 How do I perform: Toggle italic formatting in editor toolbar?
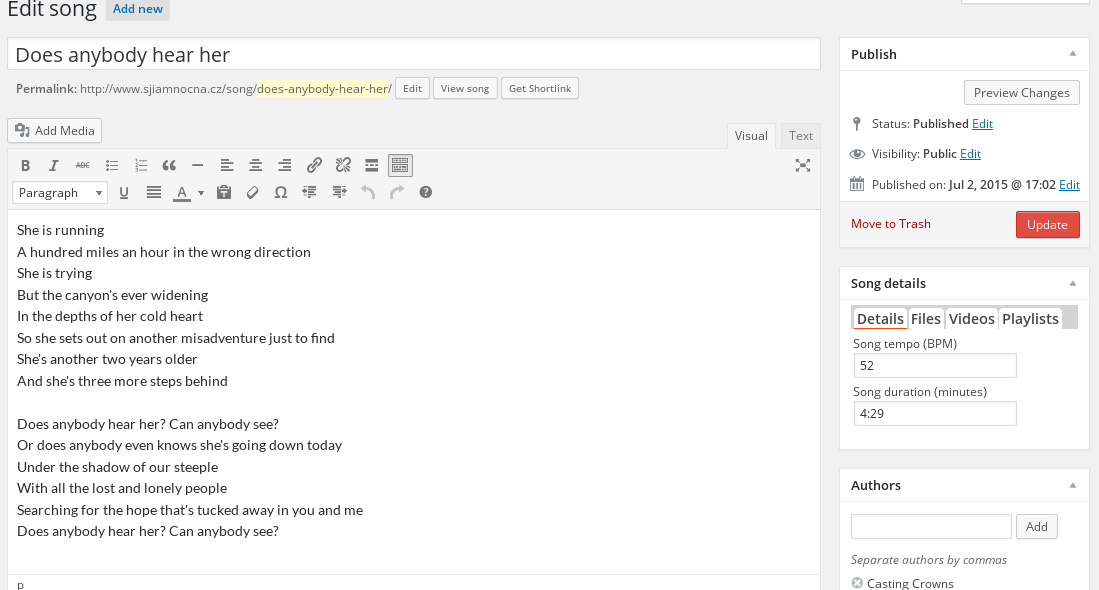(x=53, y=165)
